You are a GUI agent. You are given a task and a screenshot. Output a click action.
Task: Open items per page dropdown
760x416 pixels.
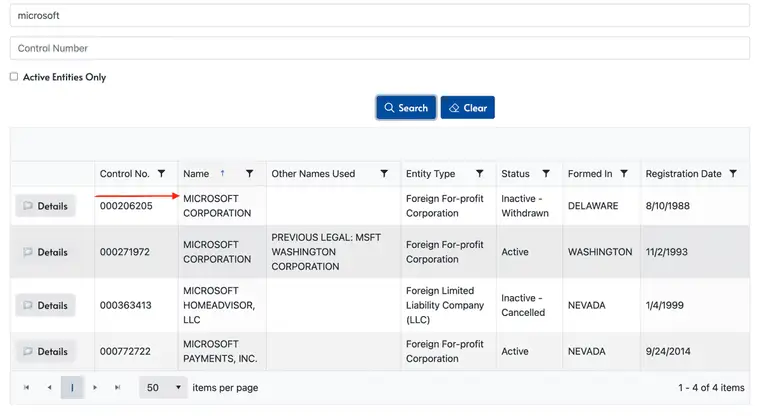[163, 387]
